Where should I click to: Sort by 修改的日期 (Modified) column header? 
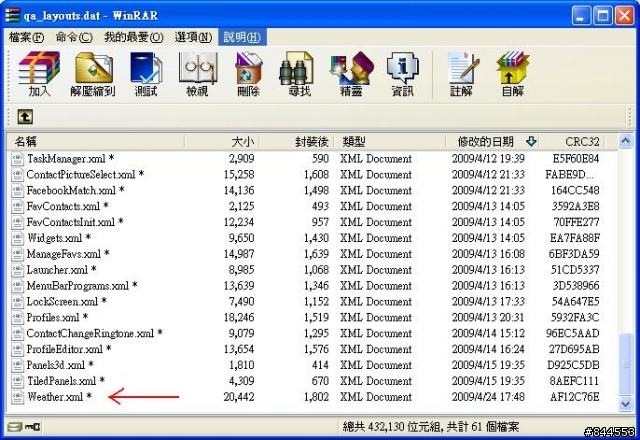pyautogui.click(x=491, y=142)
